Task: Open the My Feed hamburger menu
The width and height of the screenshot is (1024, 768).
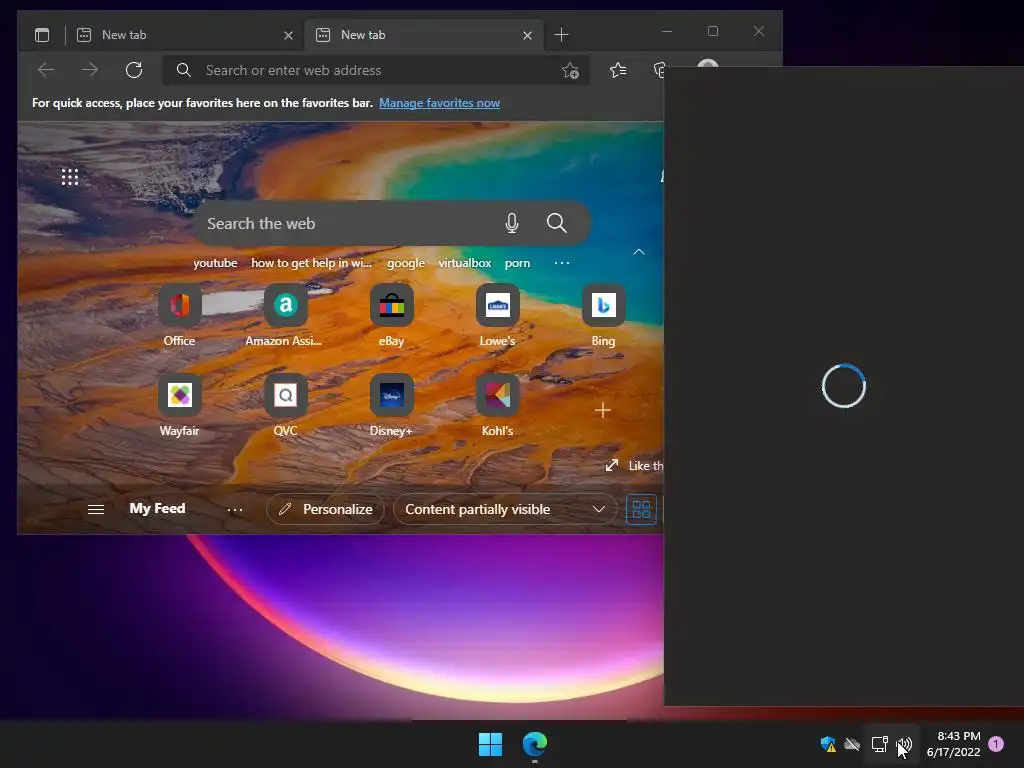Action: pyautogui.click(x=96, y=509)
